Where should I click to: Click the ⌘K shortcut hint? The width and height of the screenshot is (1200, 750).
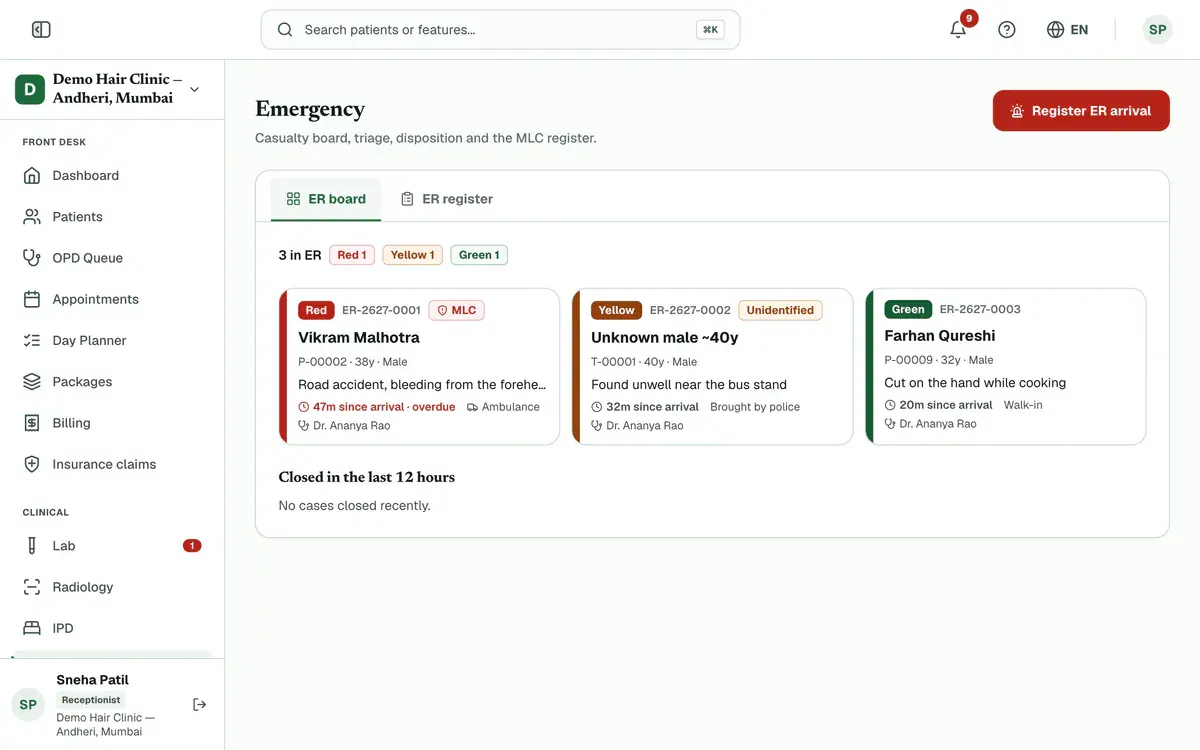point(710,30)
